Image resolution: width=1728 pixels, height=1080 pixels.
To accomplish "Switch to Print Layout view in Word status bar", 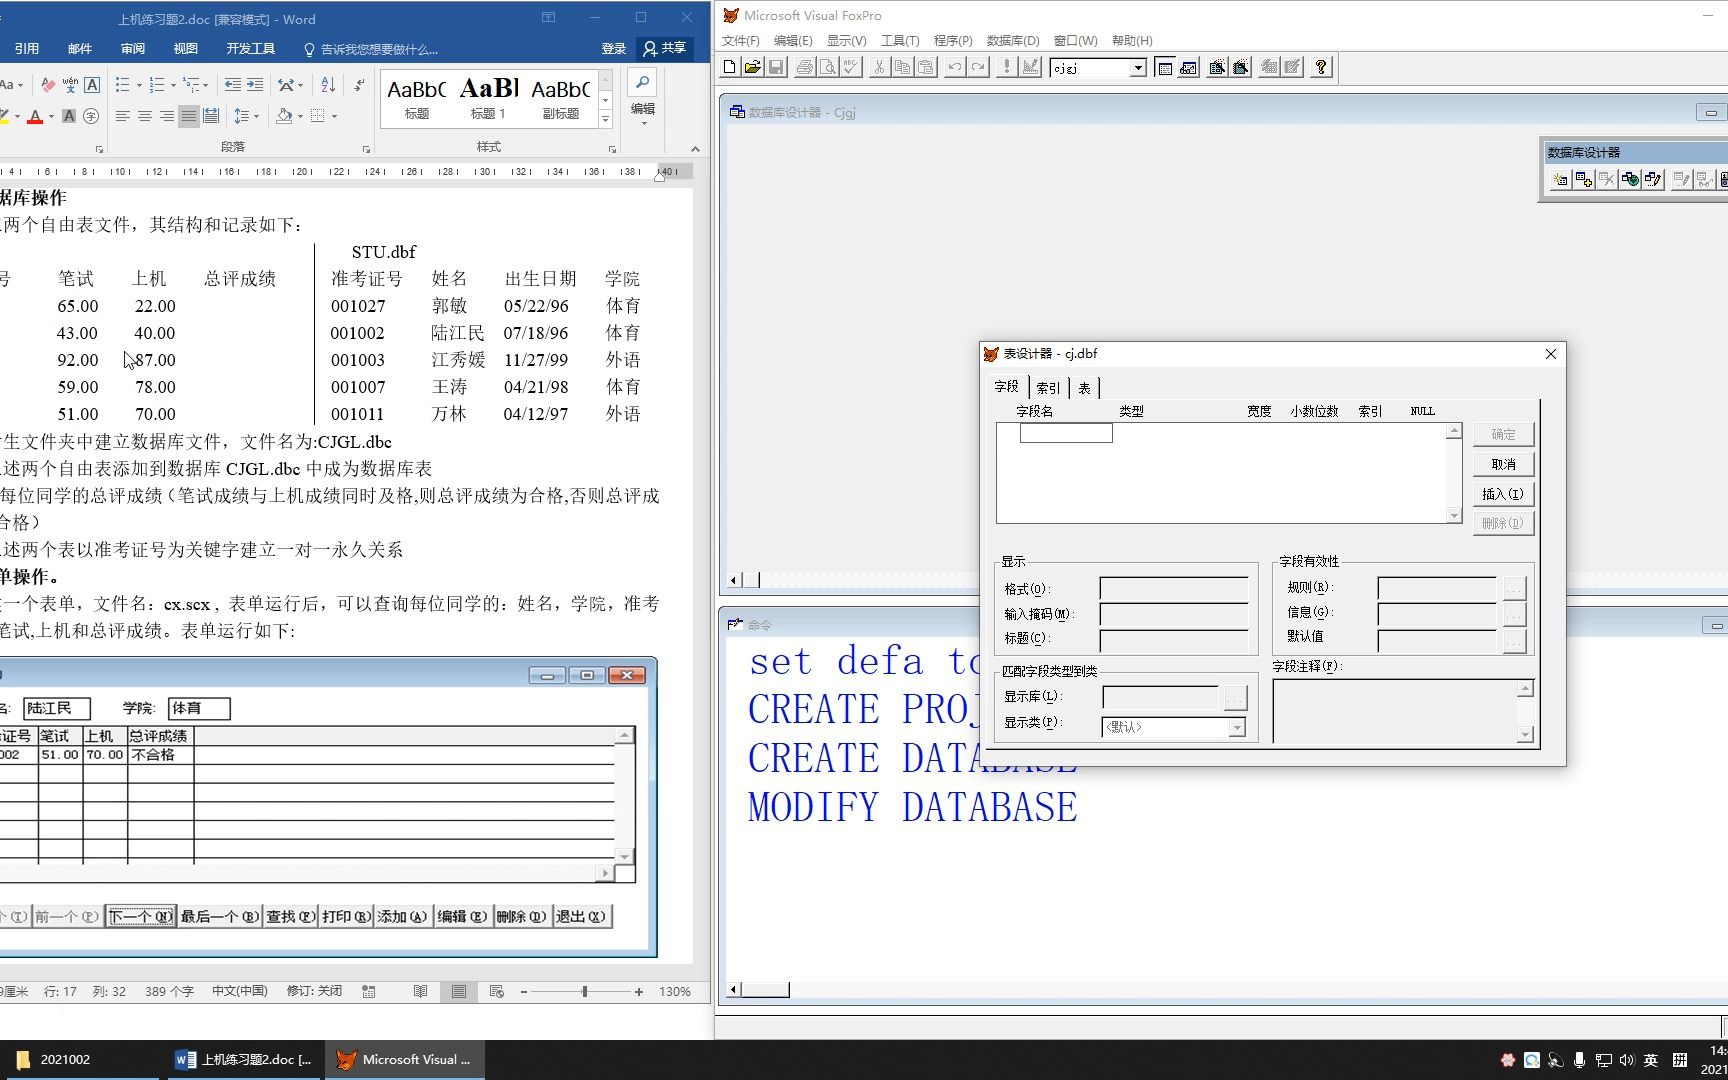I will point(458,991).
